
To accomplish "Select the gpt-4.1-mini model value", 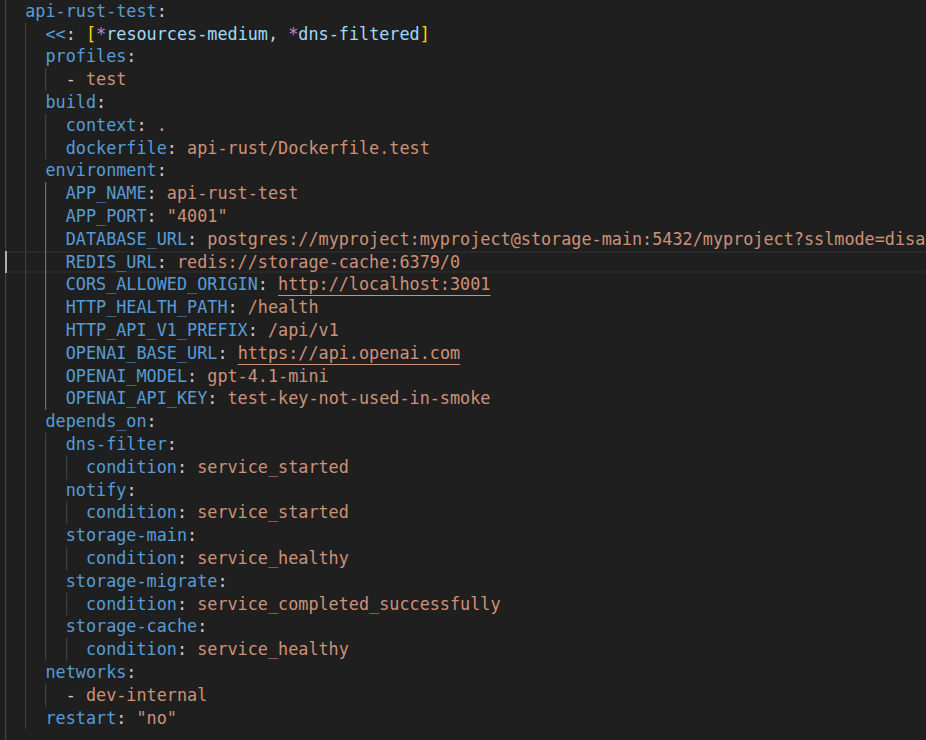I will click(x=268, y=376).
